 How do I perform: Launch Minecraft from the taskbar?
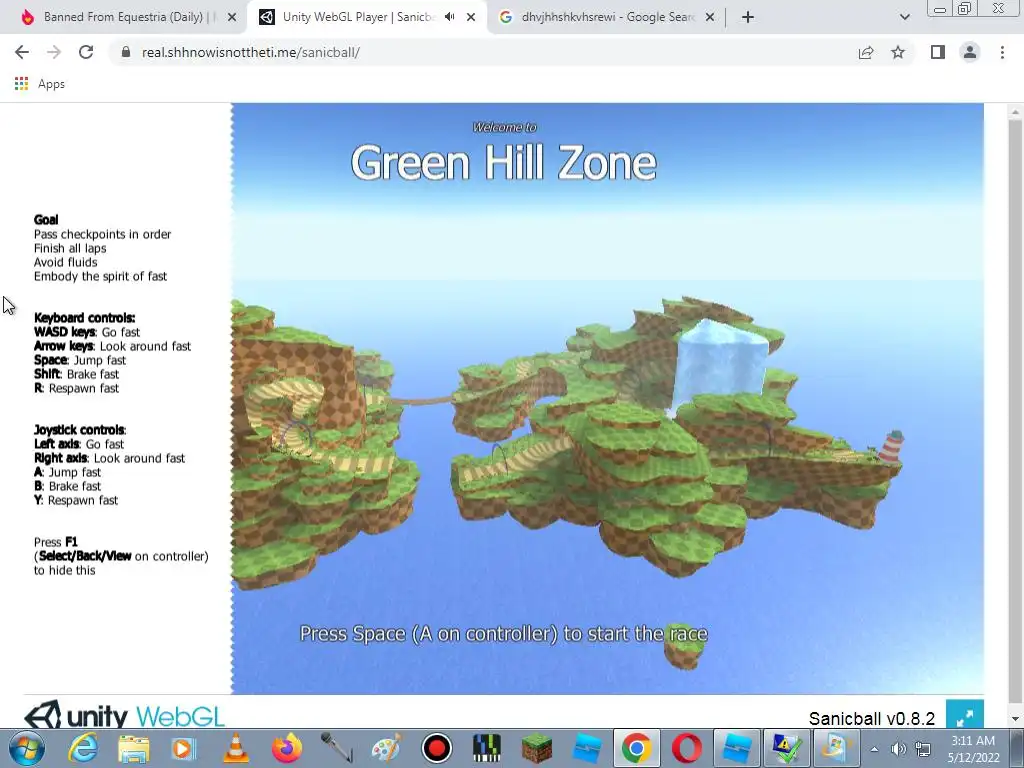[x=537, y=748]
